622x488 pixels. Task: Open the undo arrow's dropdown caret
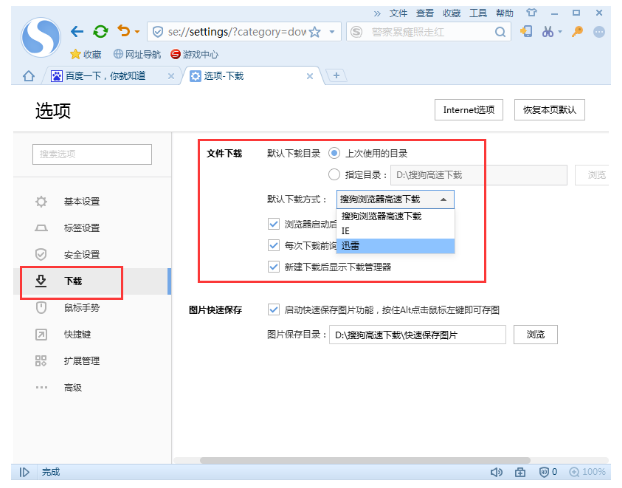click(x=137, y=31)
